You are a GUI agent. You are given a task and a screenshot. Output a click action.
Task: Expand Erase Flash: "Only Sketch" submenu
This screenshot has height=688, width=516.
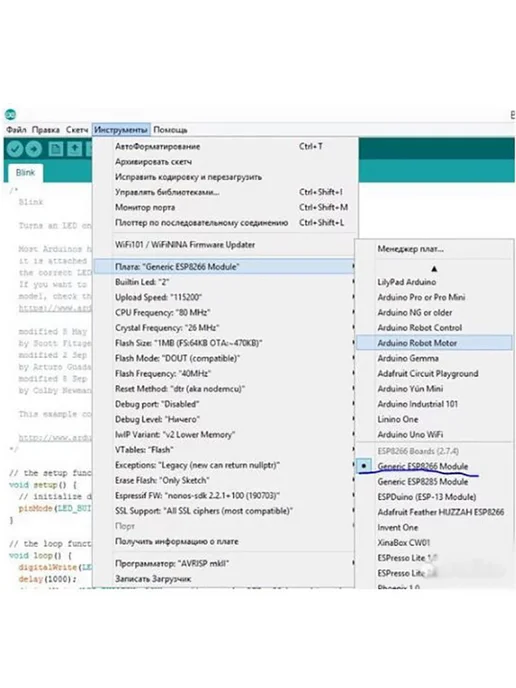[225, 480]
